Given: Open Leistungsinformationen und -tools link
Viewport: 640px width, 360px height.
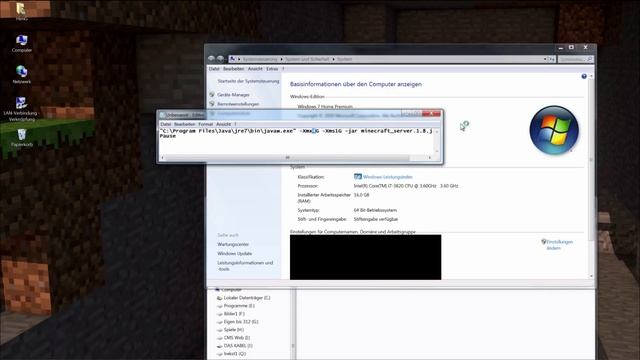Looking at the screenshot, I should pyautogui.click(x=245, y=266).
